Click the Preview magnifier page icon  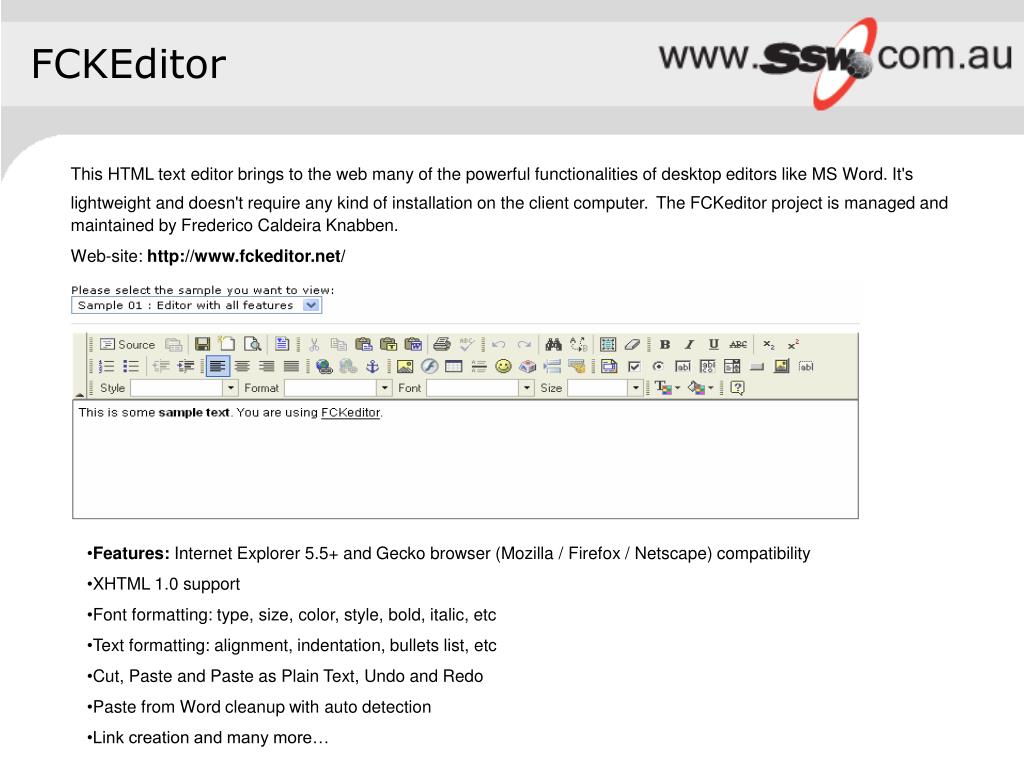tap(252, 344)
